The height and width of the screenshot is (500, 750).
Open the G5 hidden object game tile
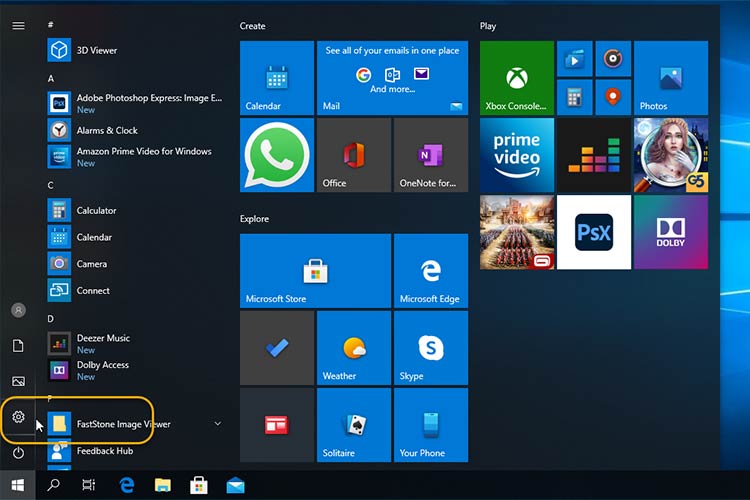671,155
